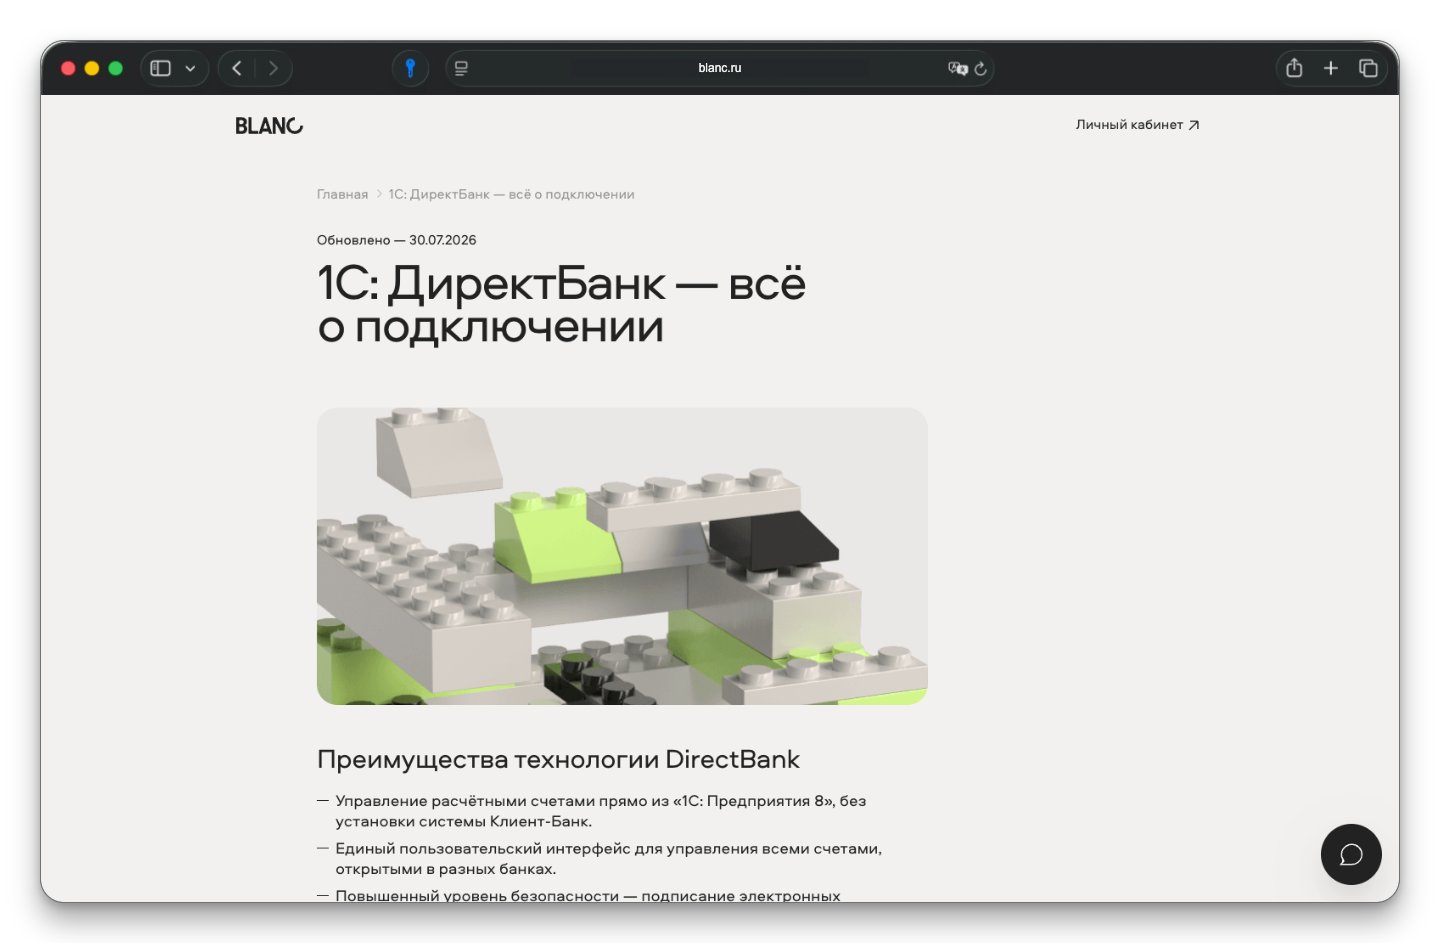The image size is (1440, 943).
Task: Click the BLANC logo
Action: [269, 126]
